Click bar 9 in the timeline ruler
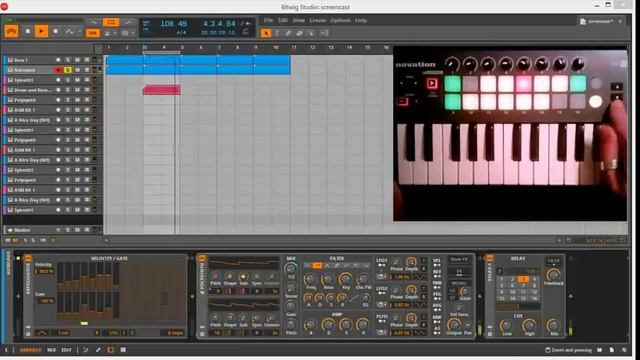Viewport: 640px width, 360px height. tap(256, 48)
